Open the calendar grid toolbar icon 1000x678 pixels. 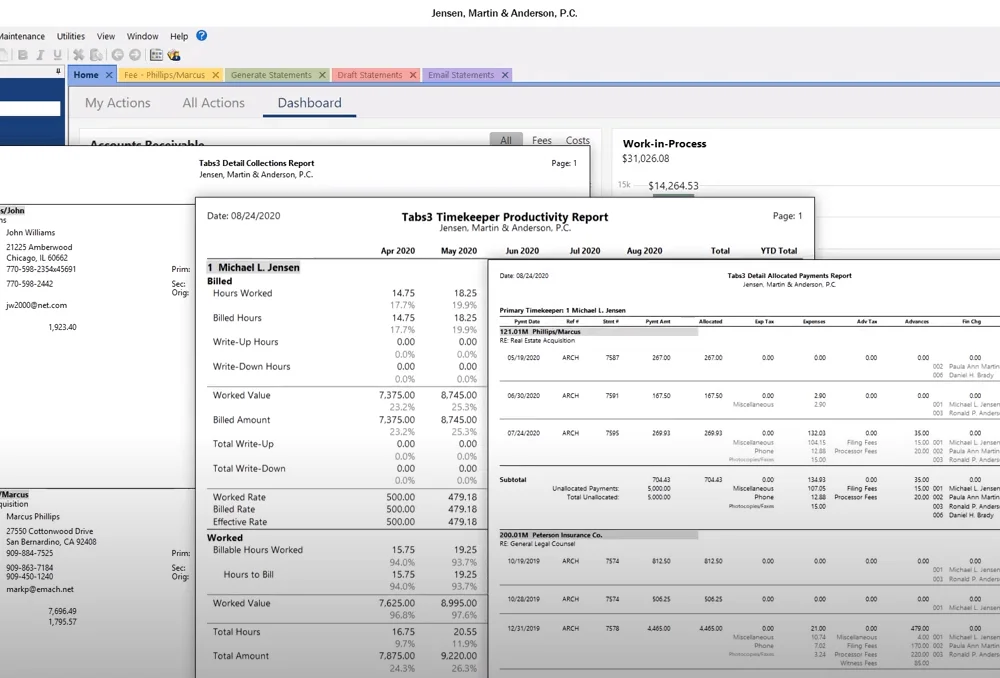point(156,55)
